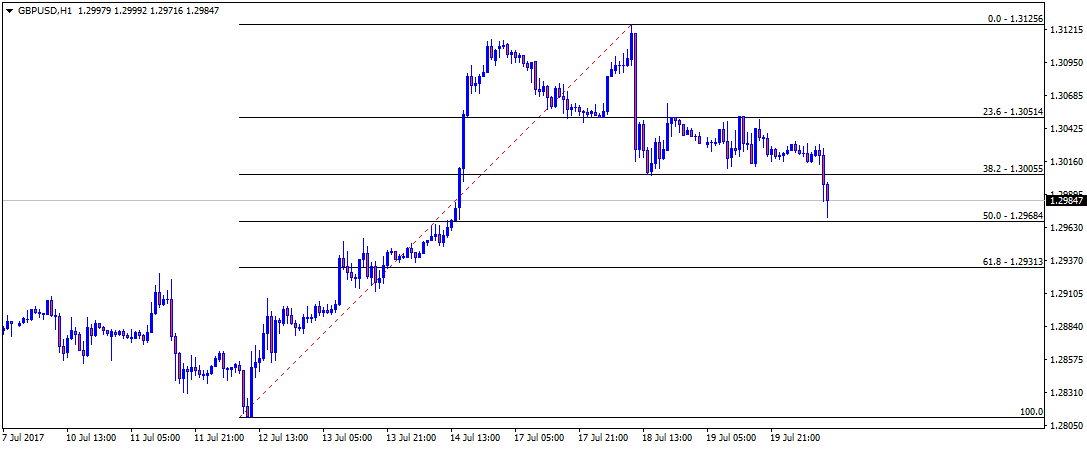
Task: Click the 1.28050 price scale value
Action: coord(1065,426)
